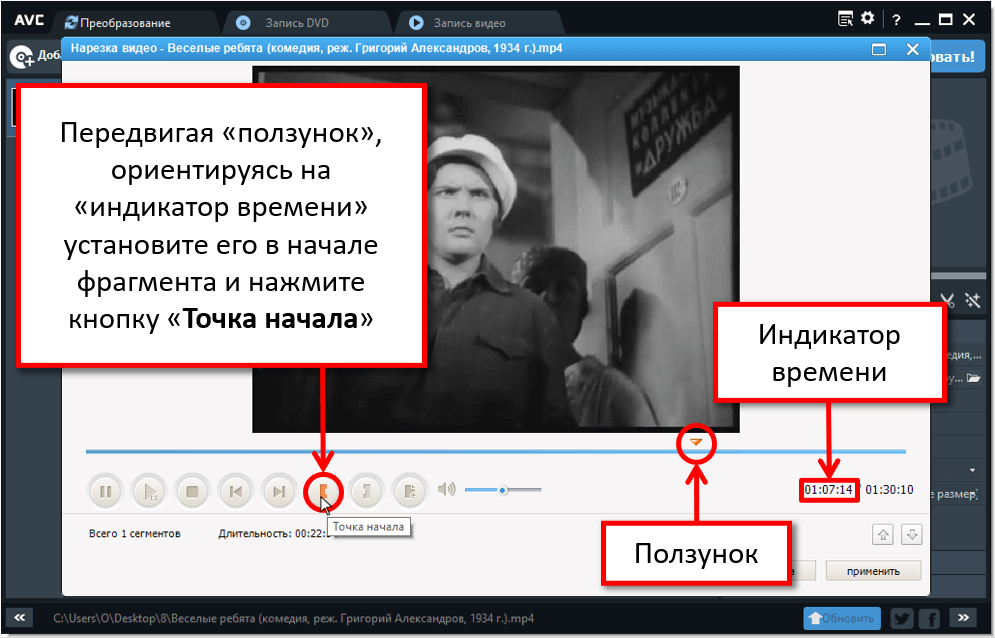Open program settings with the gear icon

[x=867, y=17]
